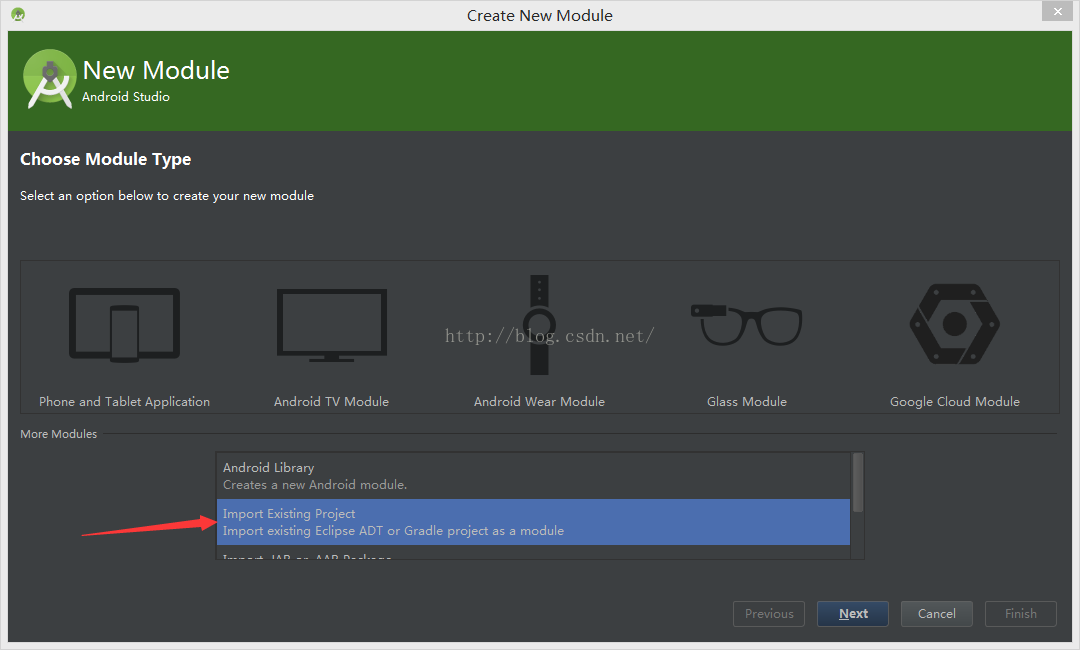This screenshot has width=1080, height=650.
Task: Choose the Google Cloud Module icon
Action: click(955, 324)
